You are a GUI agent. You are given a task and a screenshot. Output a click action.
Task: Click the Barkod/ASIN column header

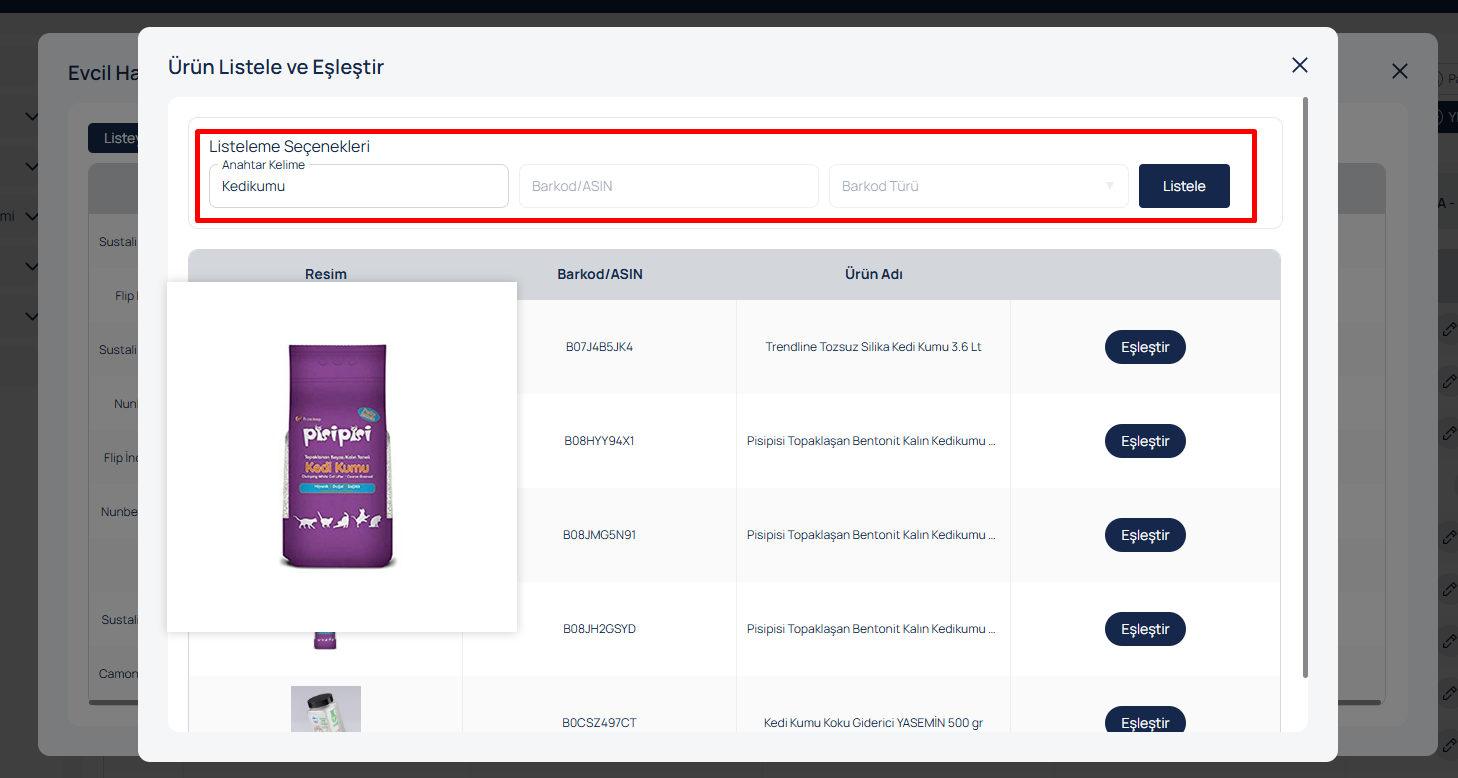pyautogui.click(x=599, y=274)
